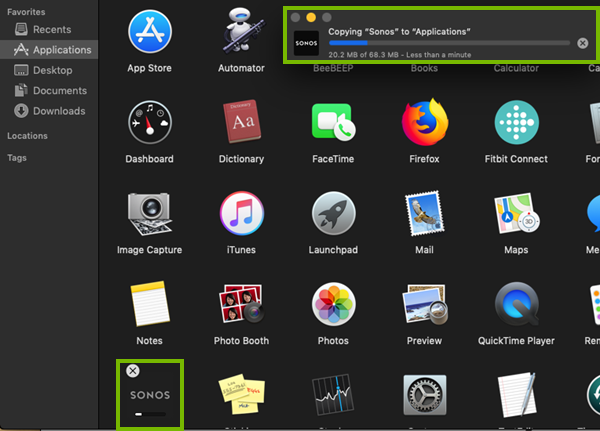Select the Image Capture app

(x=150, y=214)
